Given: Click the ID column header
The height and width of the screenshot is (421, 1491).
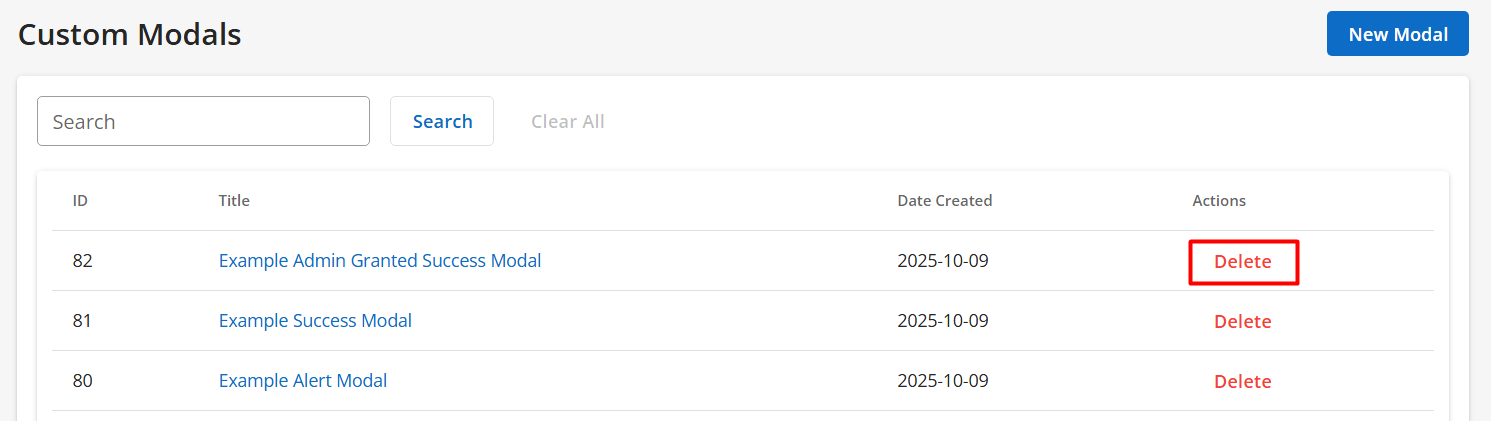Looking at the screenshot, I should [x=80, y=201].
